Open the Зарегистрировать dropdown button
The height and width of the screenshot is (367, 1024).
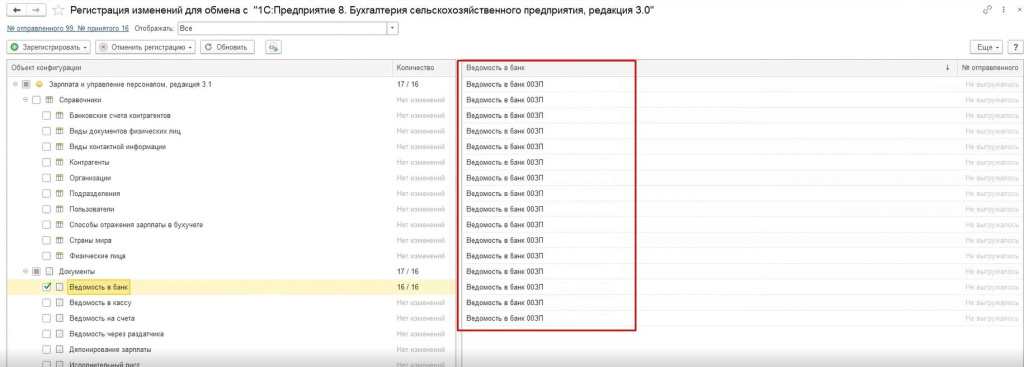(x=49, y=47)
